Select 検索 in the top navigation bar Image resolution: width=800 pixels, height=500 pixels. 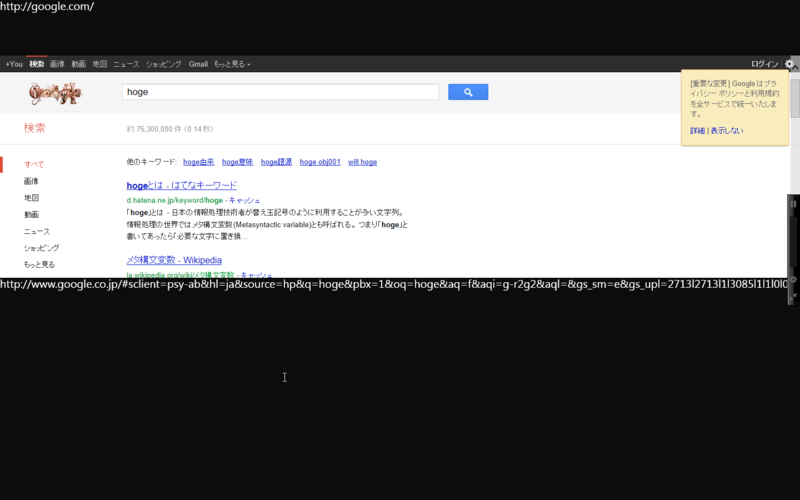point(36,64)
